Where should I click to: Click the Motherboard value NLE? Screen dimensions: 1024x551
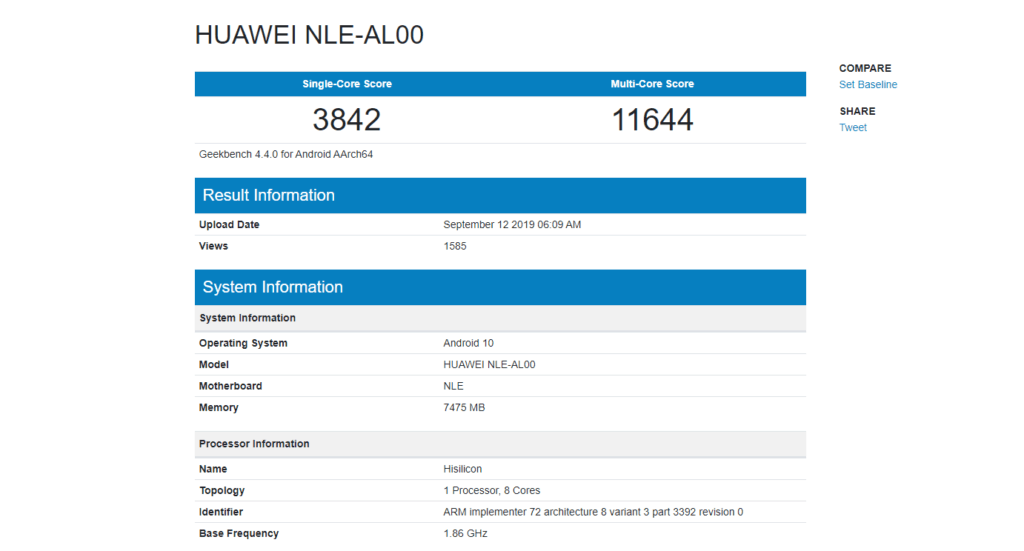pos(453,386)
